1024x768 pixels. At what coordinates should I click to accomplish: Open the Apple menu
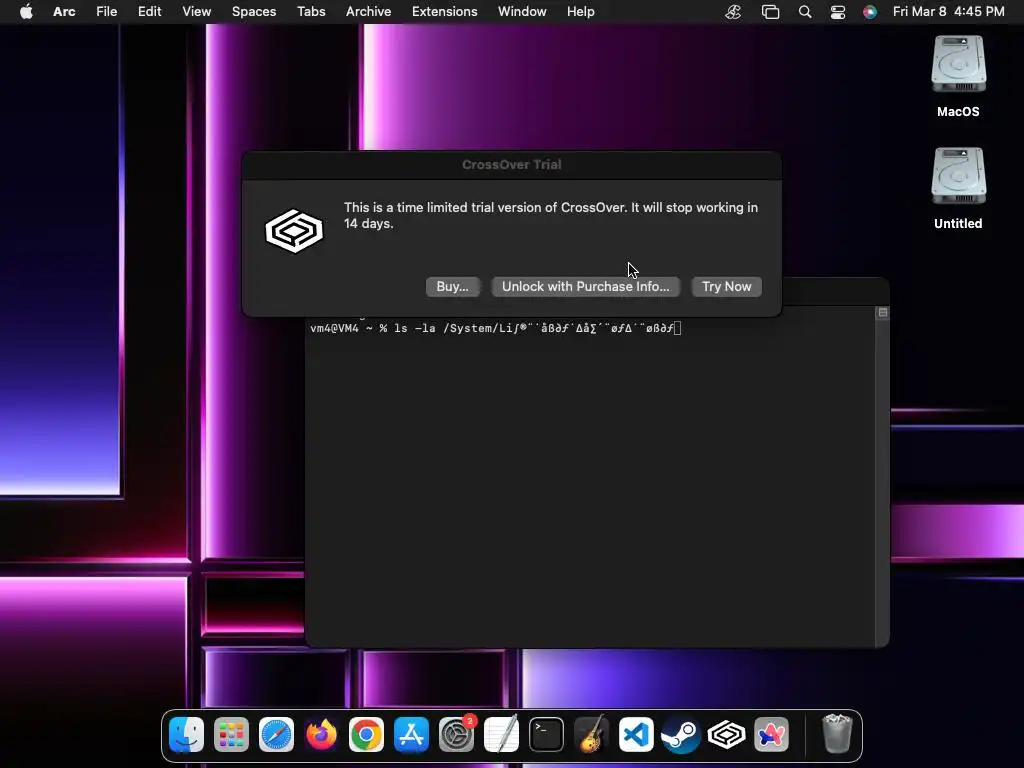tap(26, 12)
